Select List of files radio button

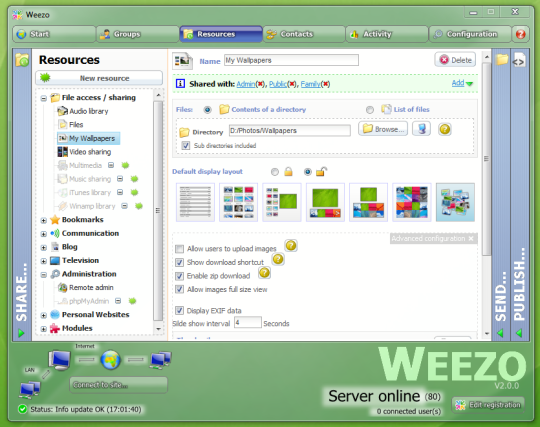pyautogui.click(x=370, y=110)
